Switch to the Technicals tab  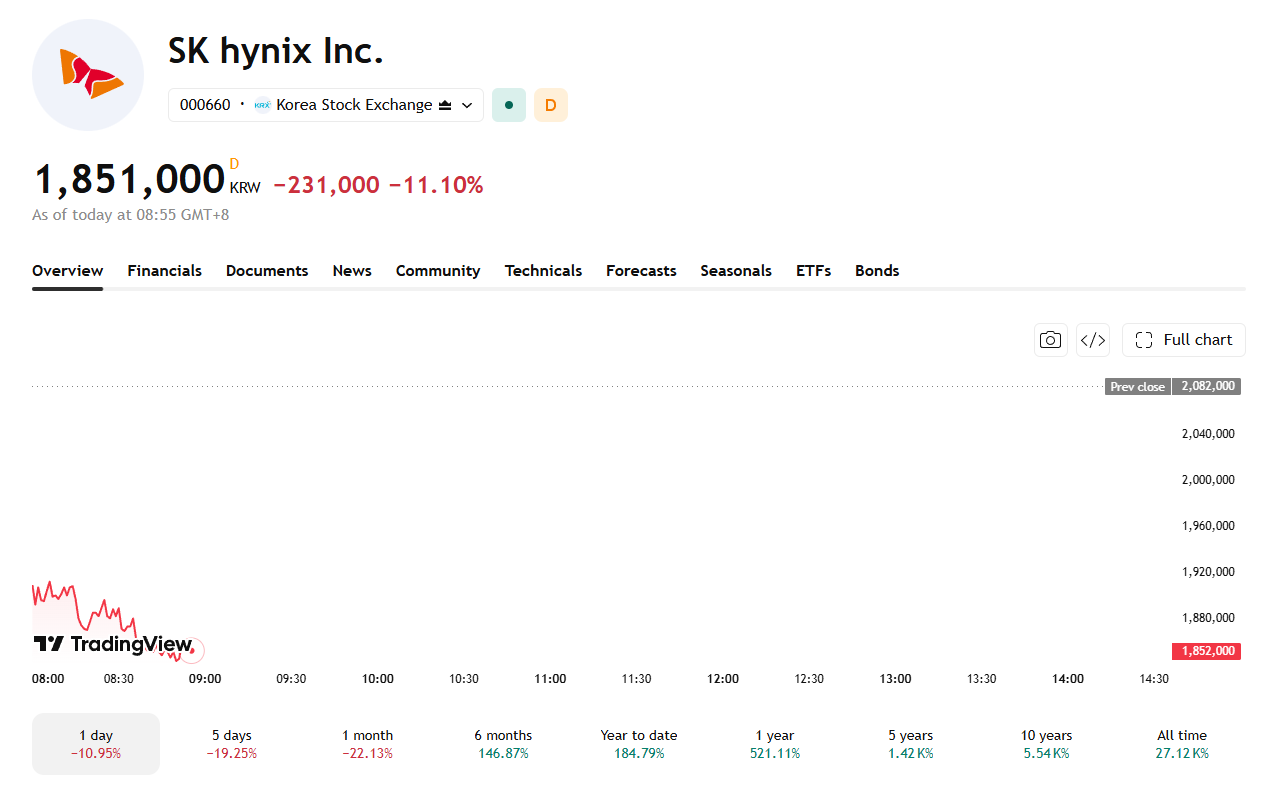click(x=543, y=271)
